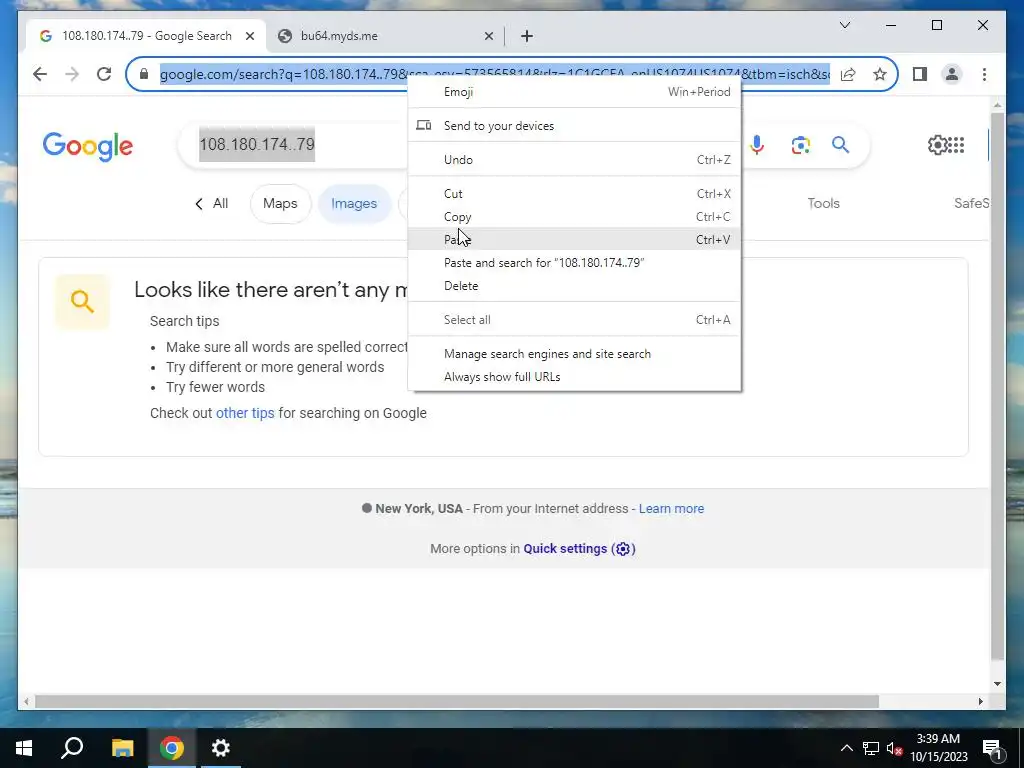Screen dimensions: 1024x768
Task: Select Emoji in the context menu
Action: [574, 92]
